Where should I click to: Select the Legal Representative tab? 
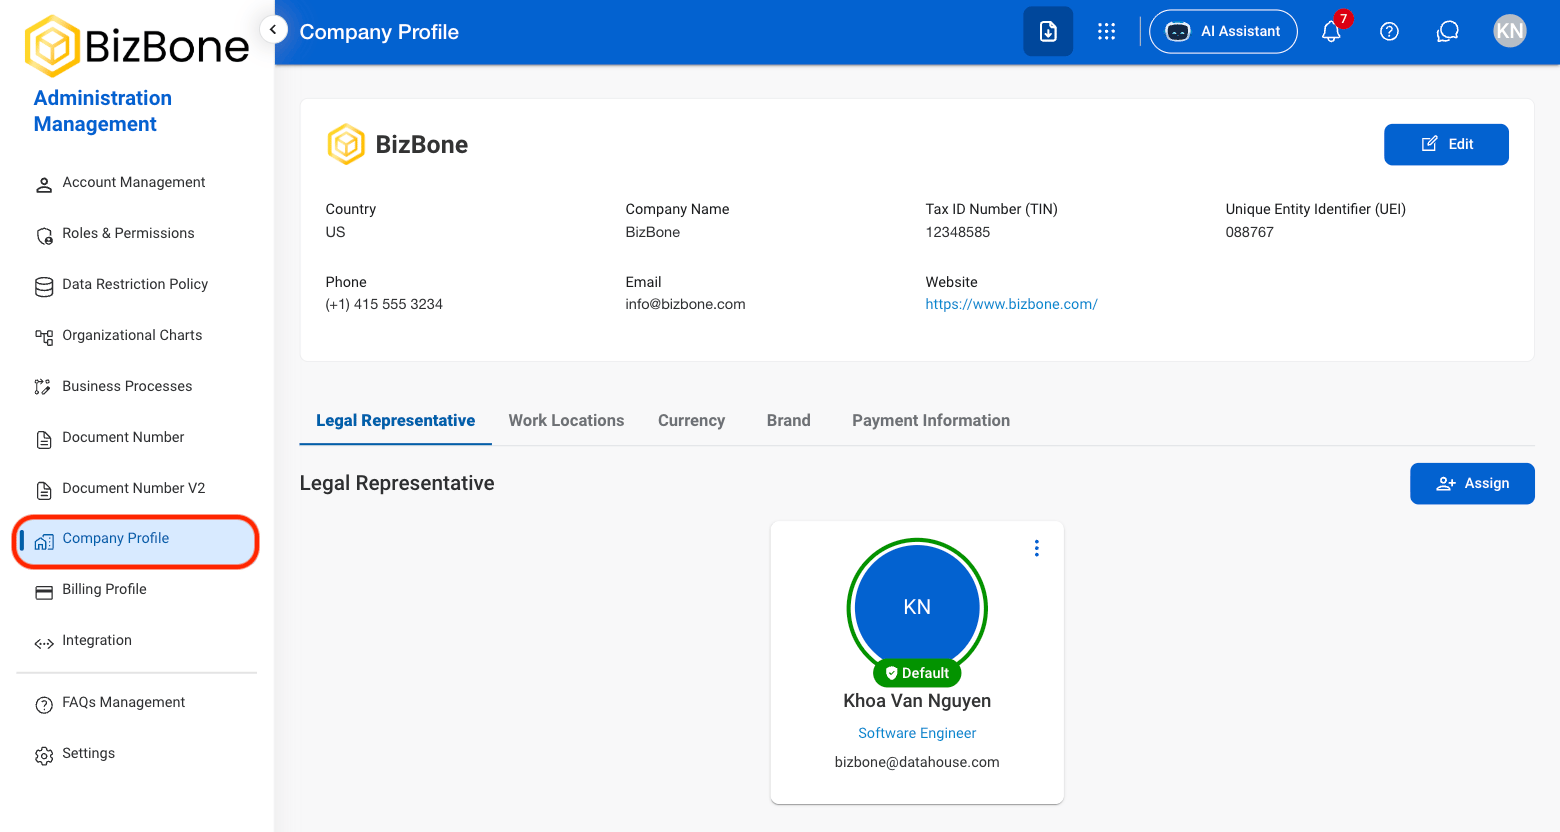(395, 421)
